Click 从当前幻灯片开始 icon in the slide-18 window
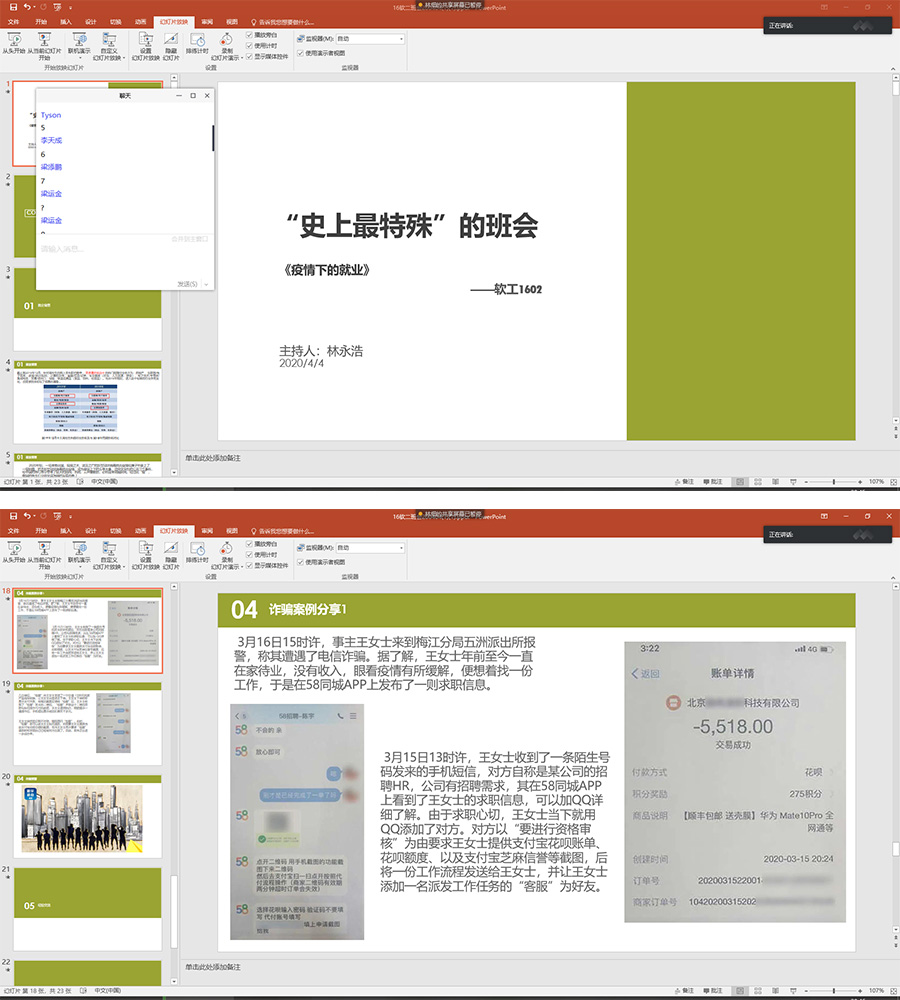 [44, 551]
